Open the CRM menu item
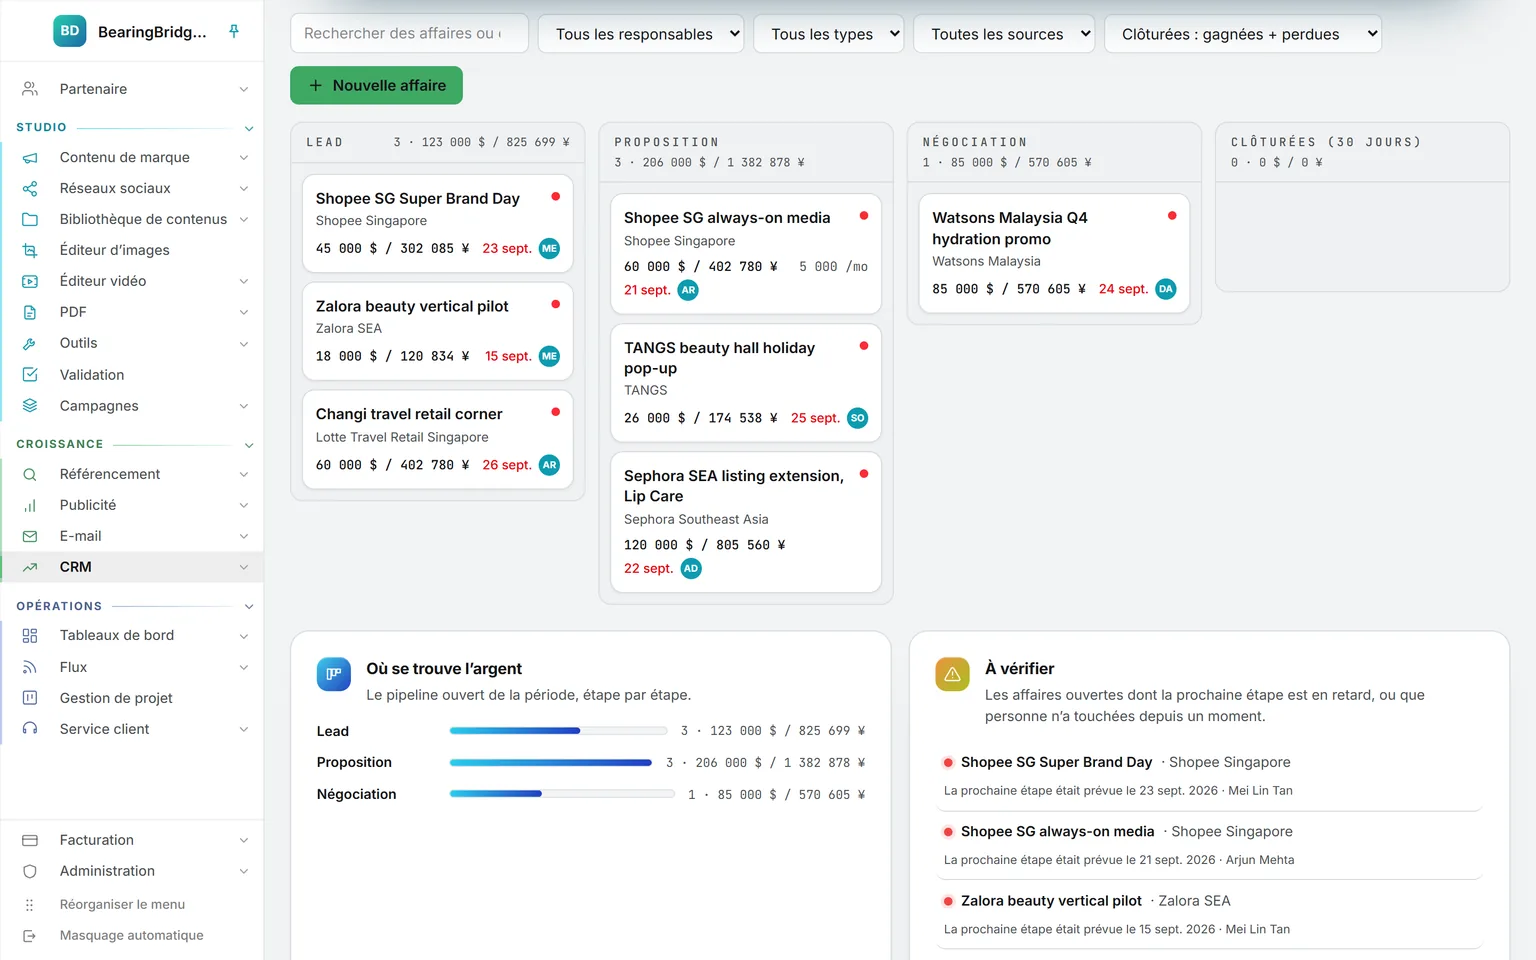1536x960 pixels. click(132, 567)
